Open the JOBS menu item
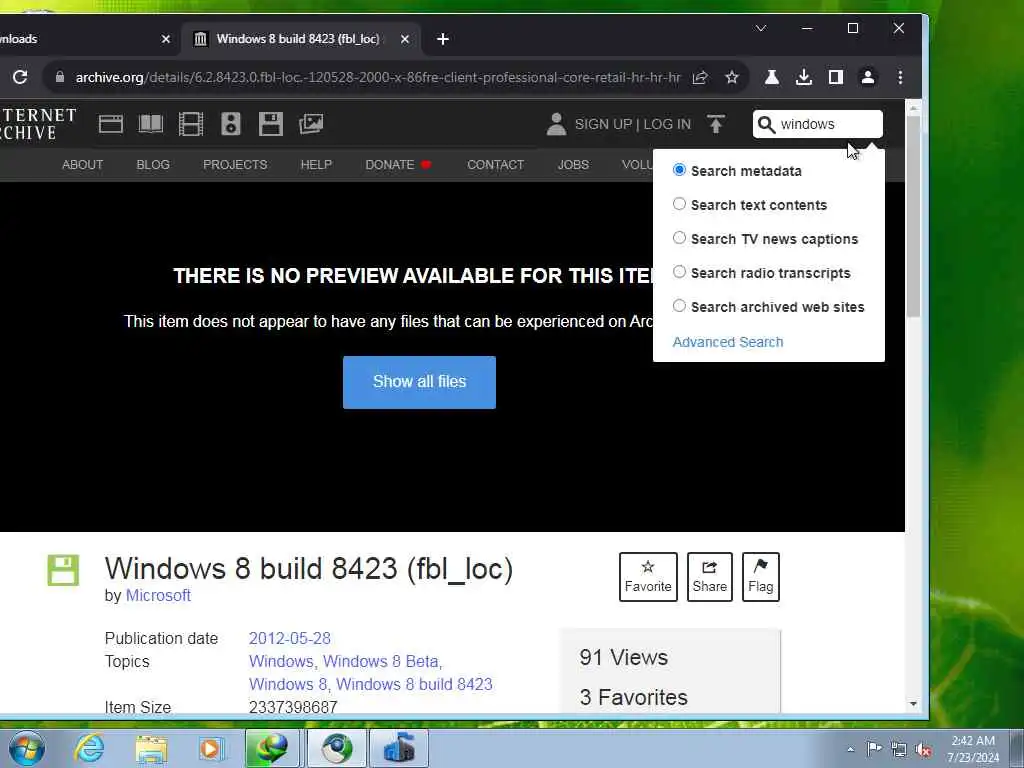This screenshot has width=1024, height=768. (x=573, y=165)
